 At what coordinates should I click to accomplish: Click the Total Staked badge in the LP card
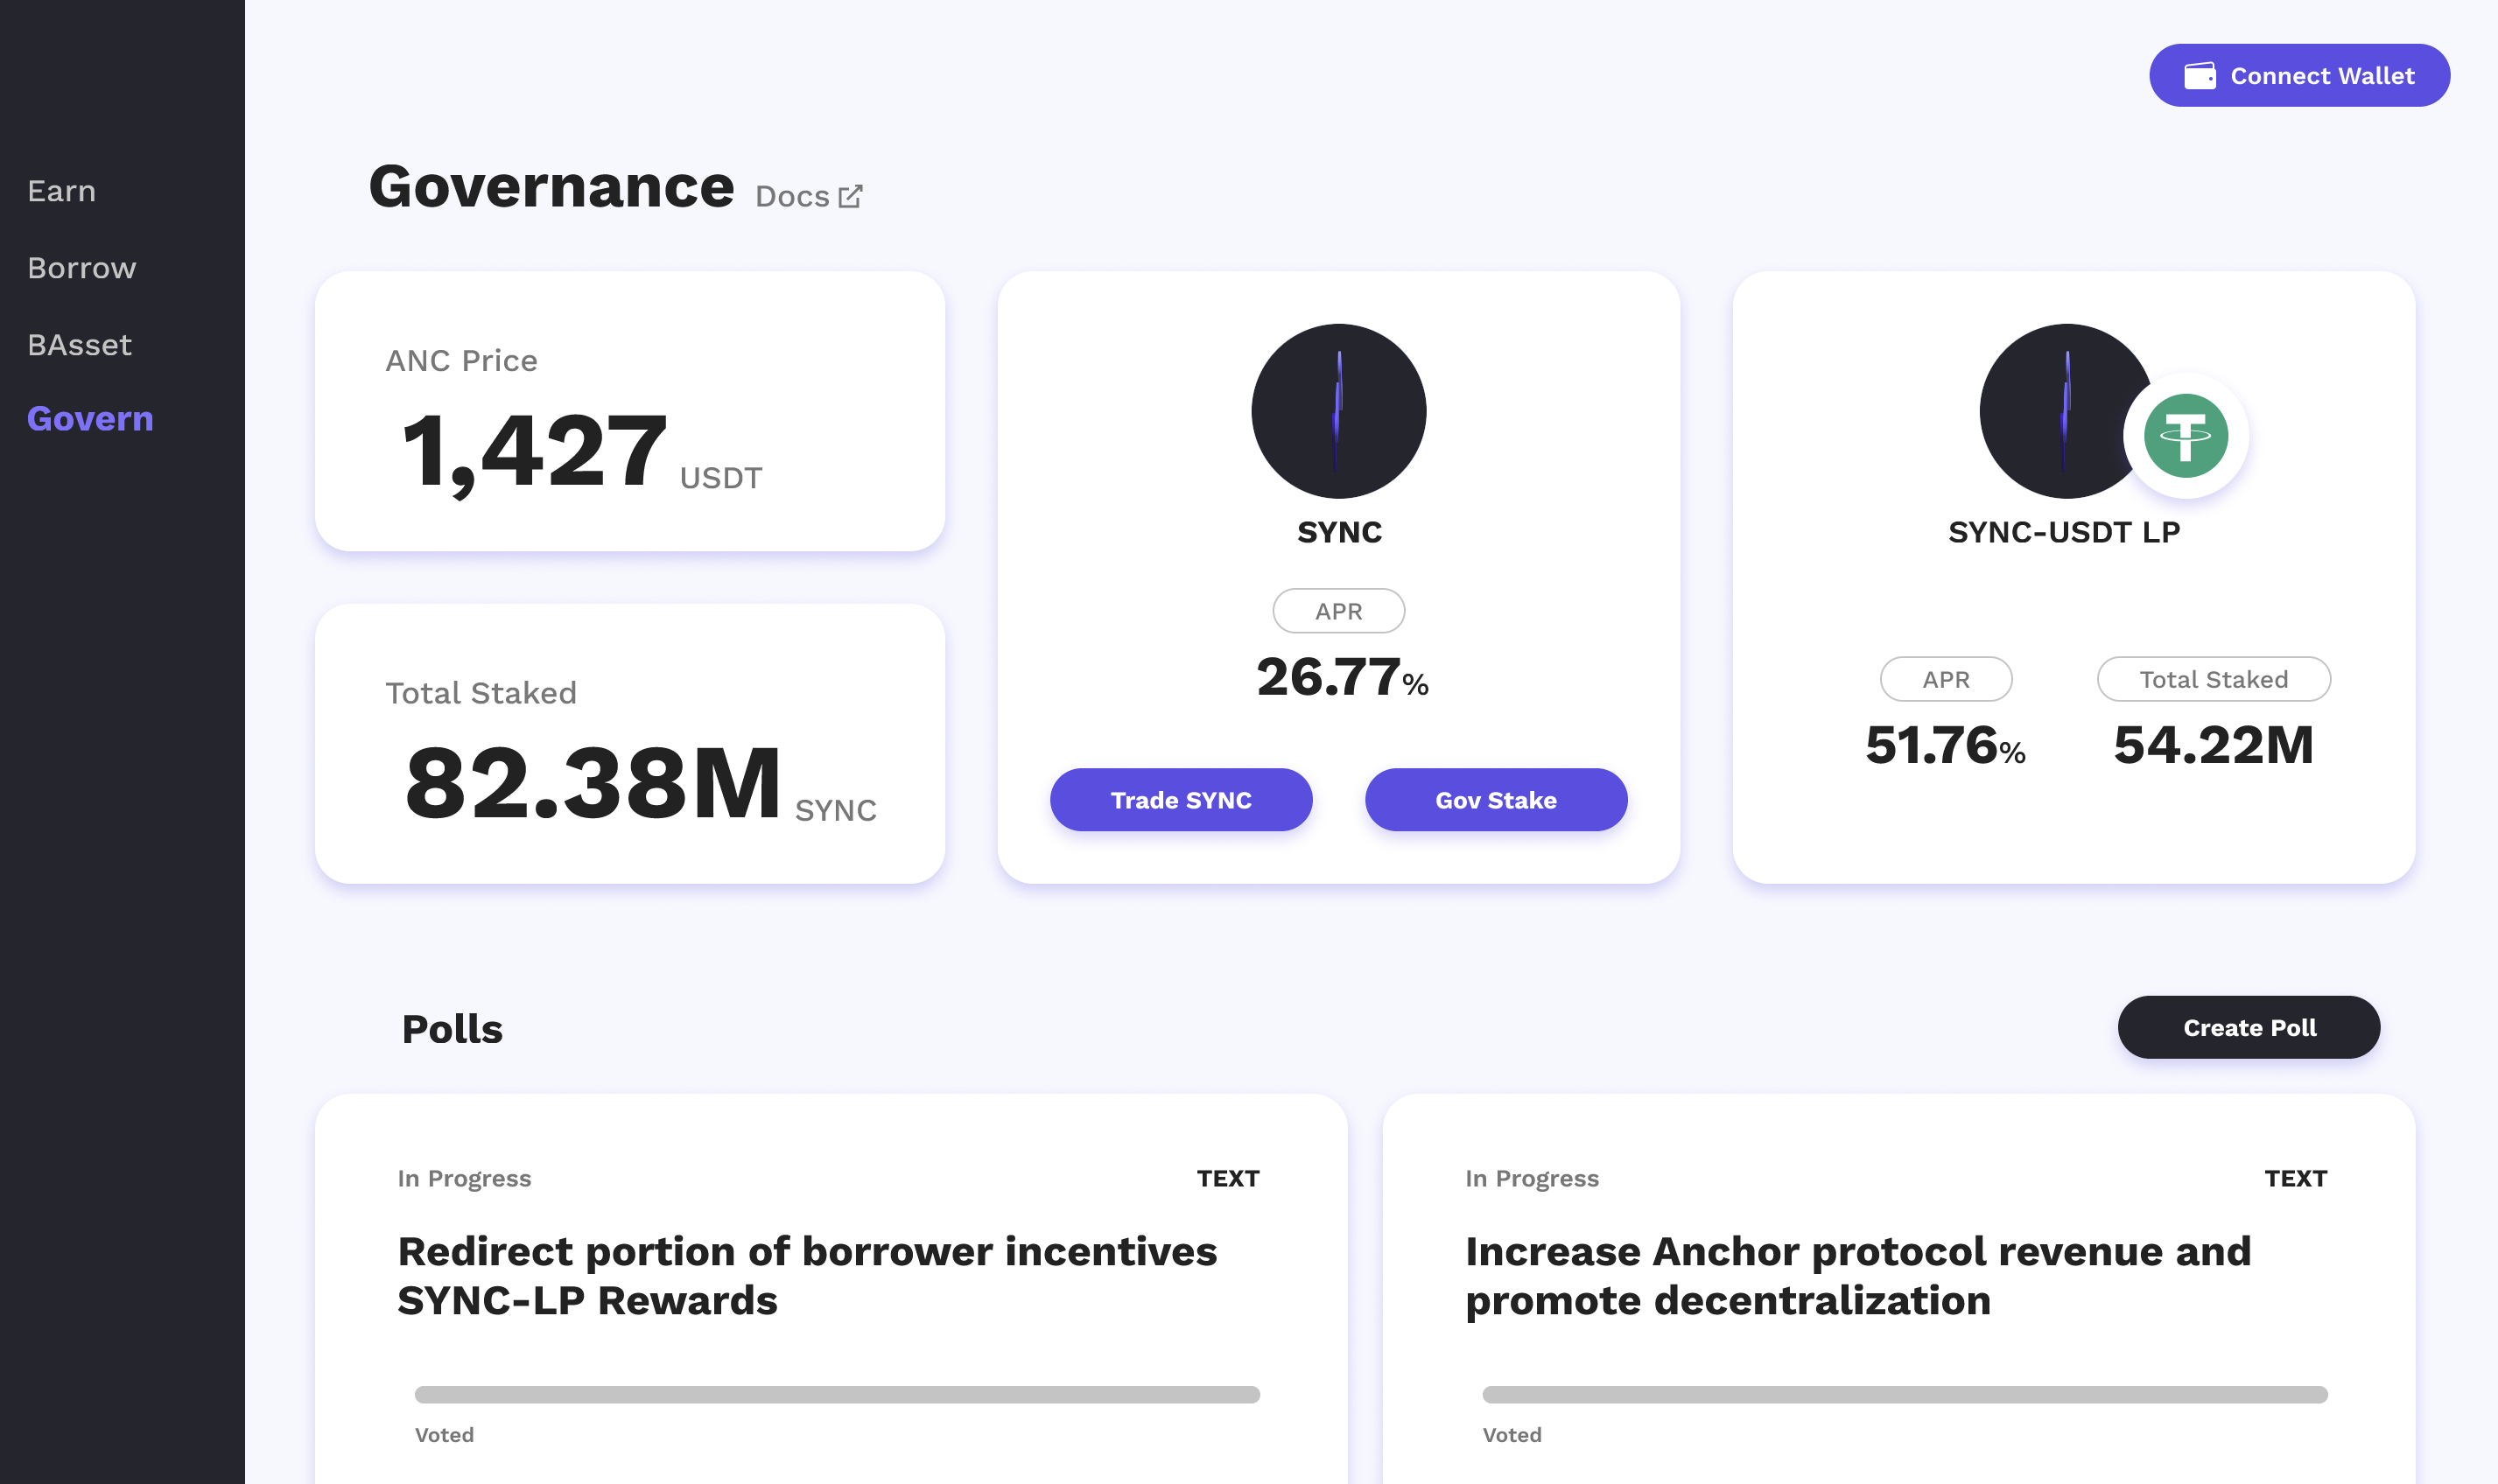[2213, 680]
